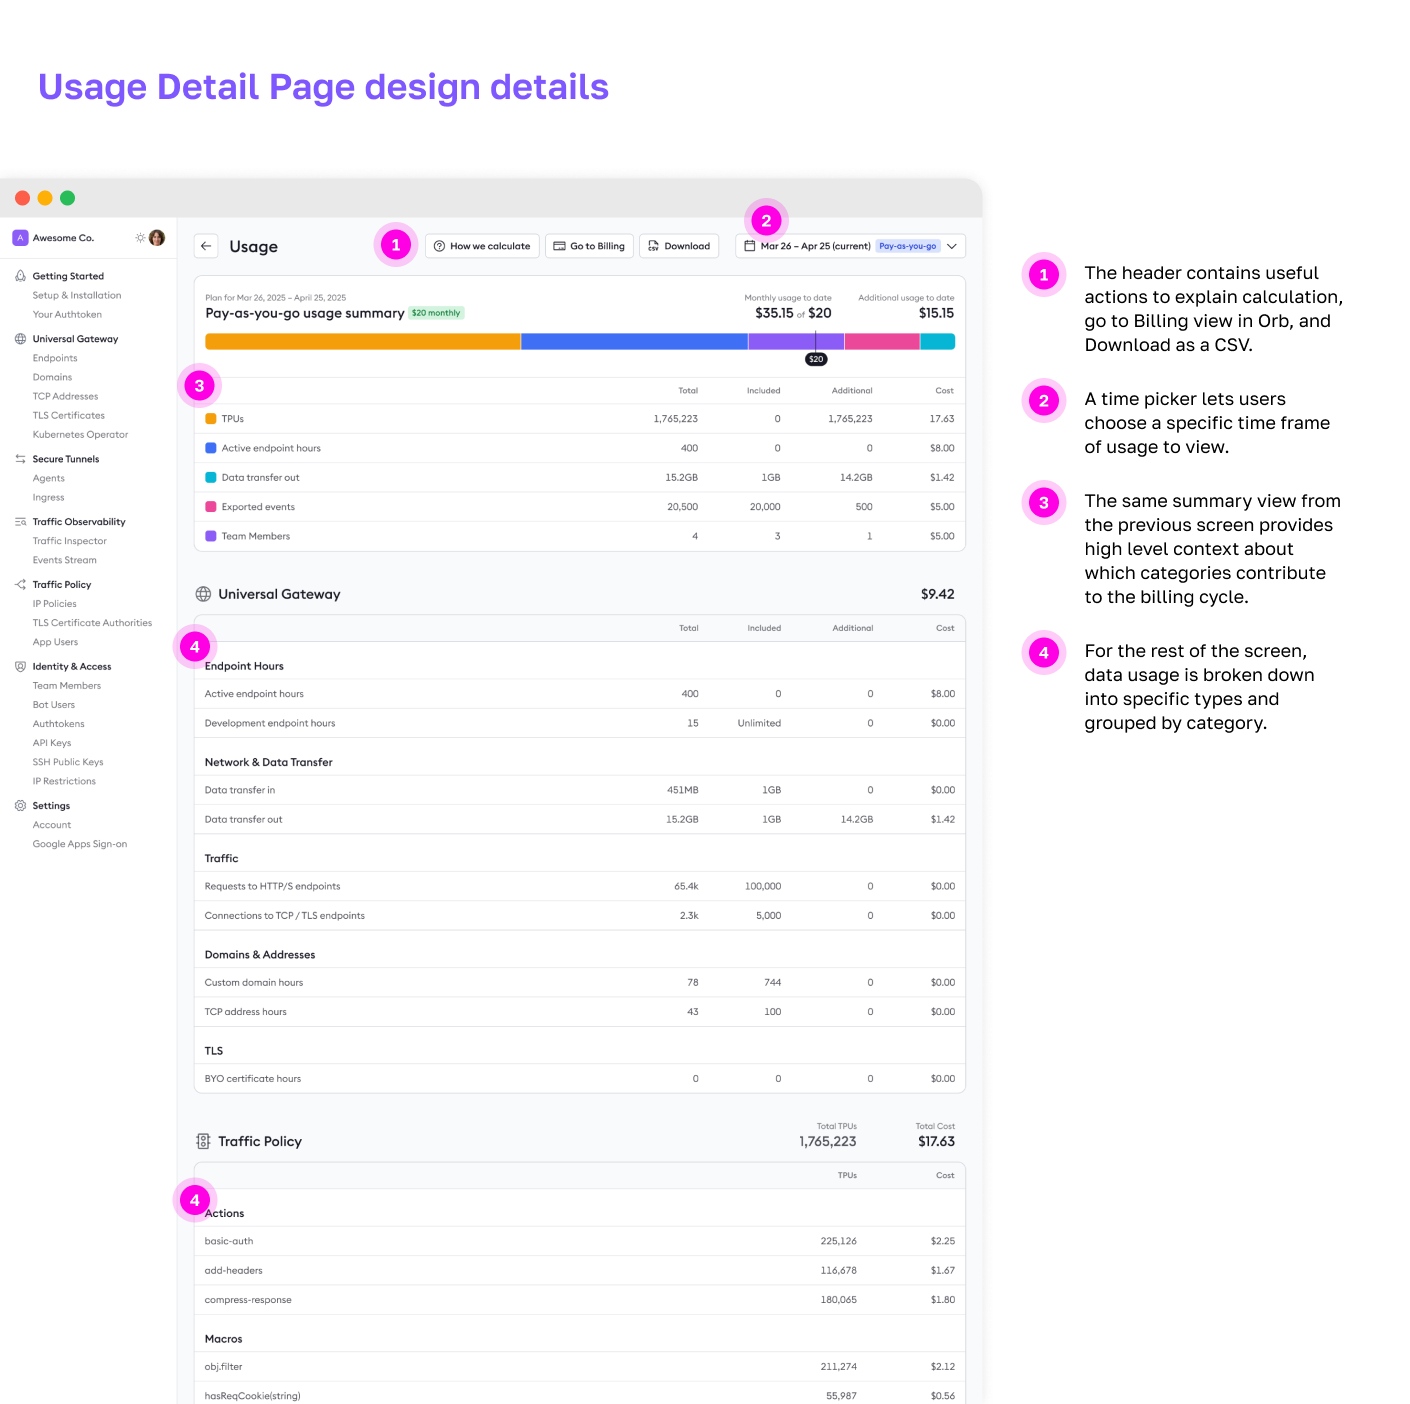The width and height of the screenshot is (1410, 1404).
Task: Download usage as CSV
Action: (679, 246)
